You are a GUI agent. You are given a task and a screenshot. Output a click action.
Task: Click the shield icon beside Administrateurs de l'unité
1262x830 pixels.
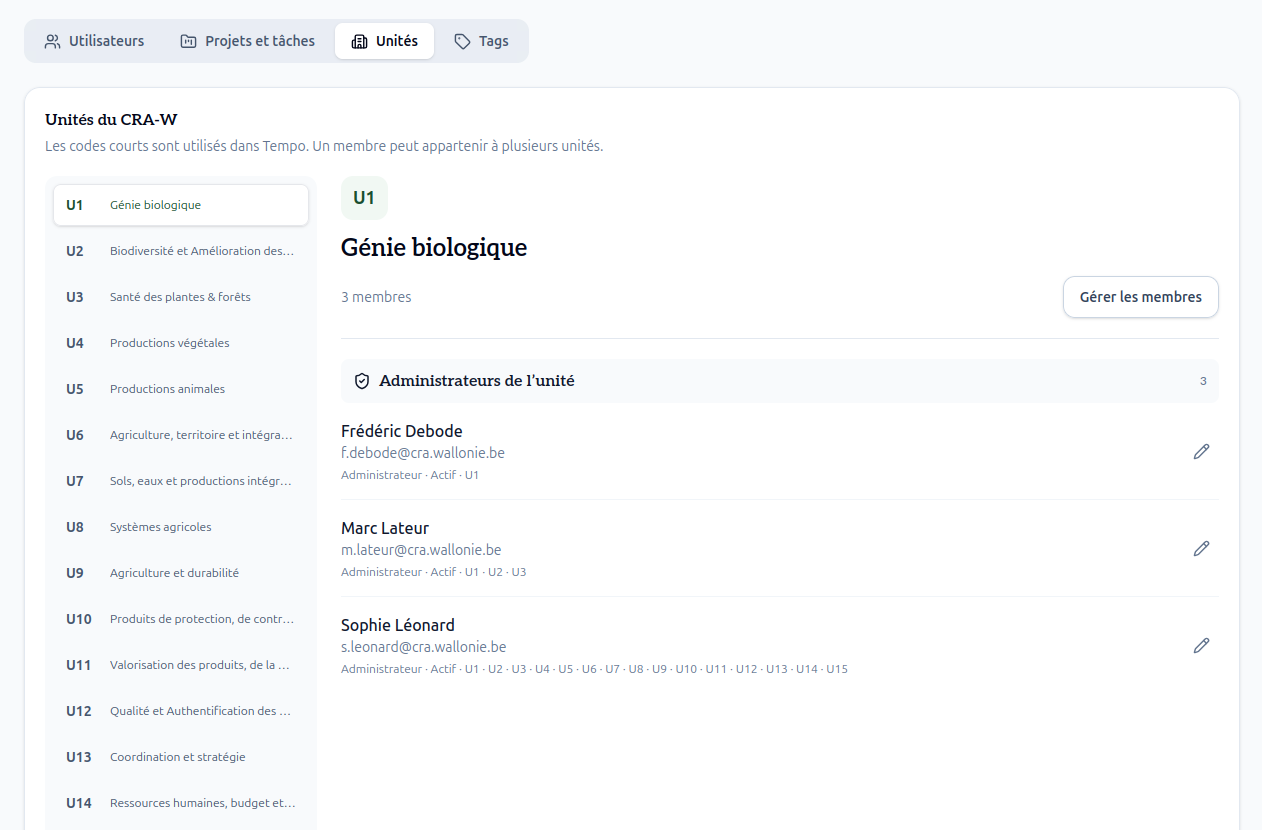pyautogui.click(x=362, y=381)
